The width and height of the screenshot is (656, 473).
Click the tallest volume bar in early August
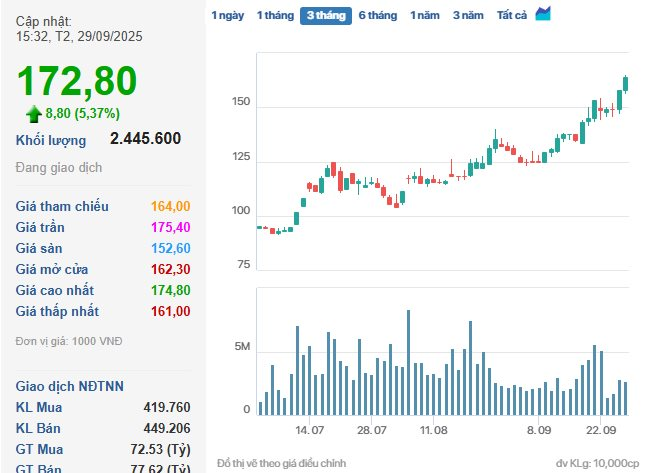coord(408,363)
